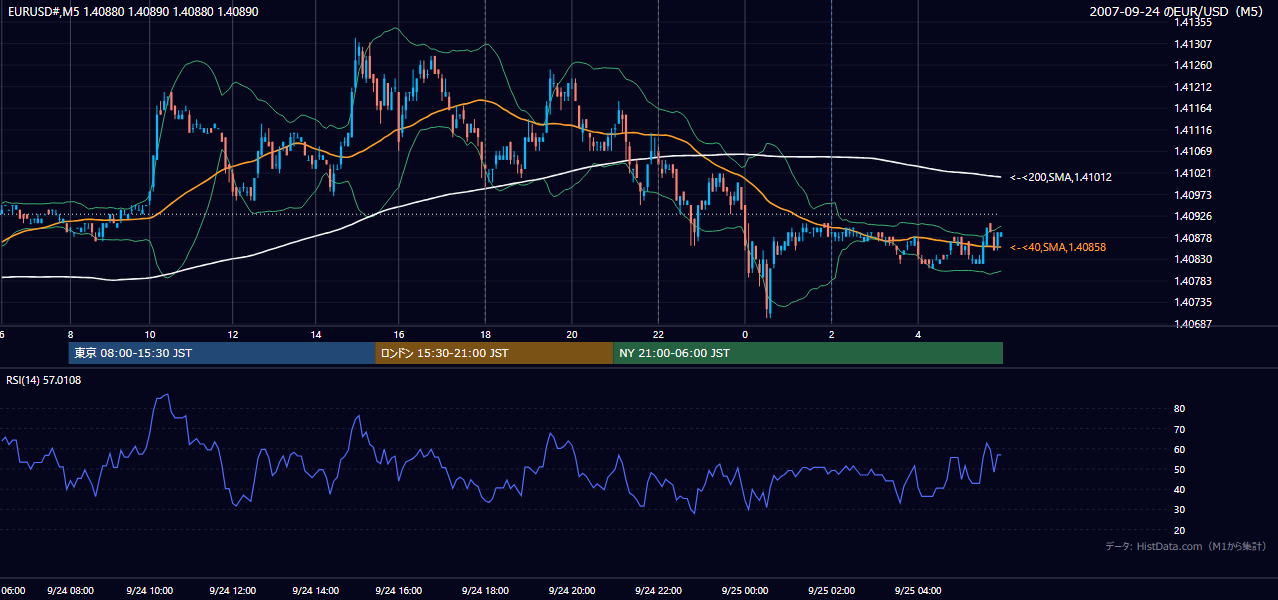Click hour tick 18 under price chart
This screenshot has width=1278, height=600.
pyautogui.click(x=485, y=333)
